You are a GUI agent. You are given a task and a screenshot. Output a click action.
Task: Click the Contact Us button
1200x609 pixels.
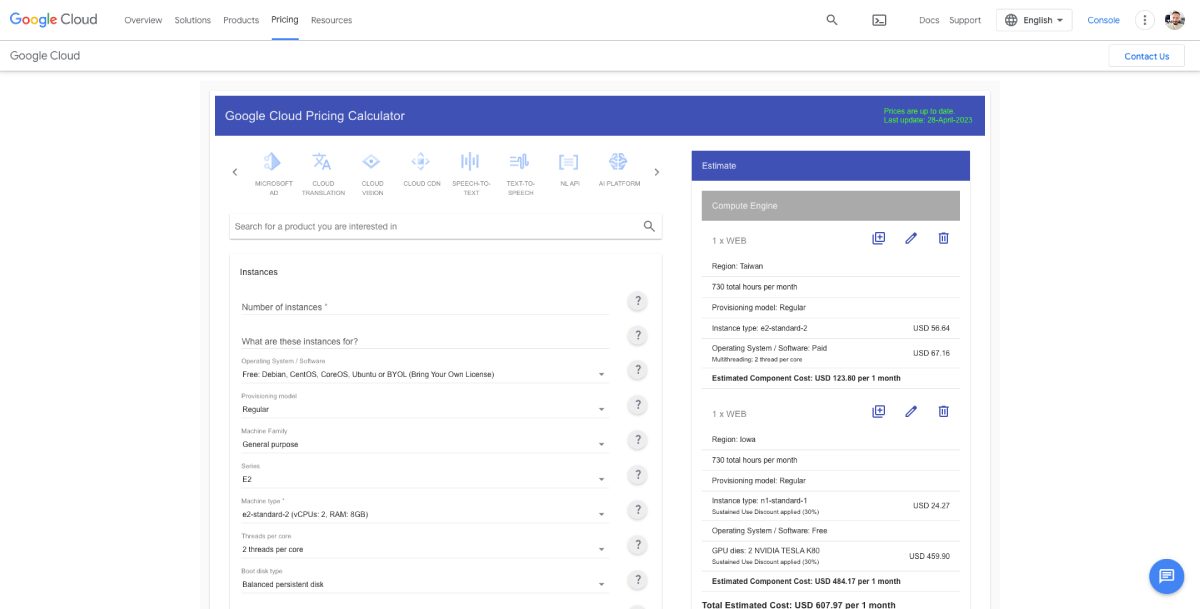[x=1146, y=56]
